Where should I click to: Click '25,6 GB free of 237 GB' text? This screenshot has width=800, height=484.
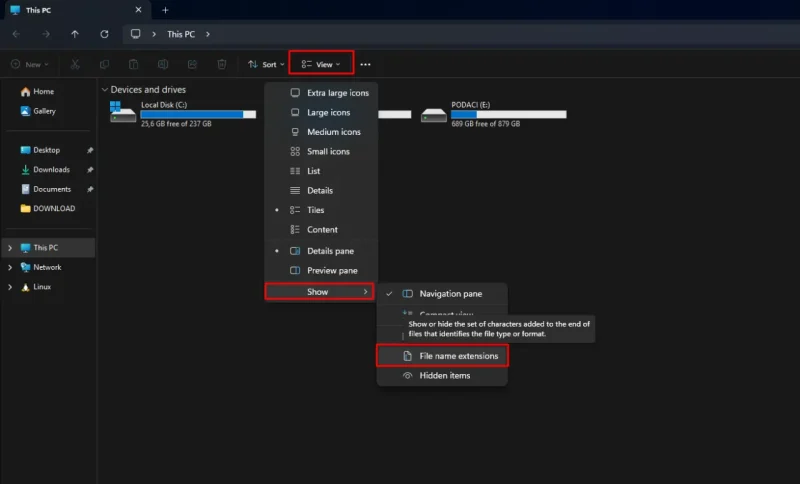[x=176, y=124]
